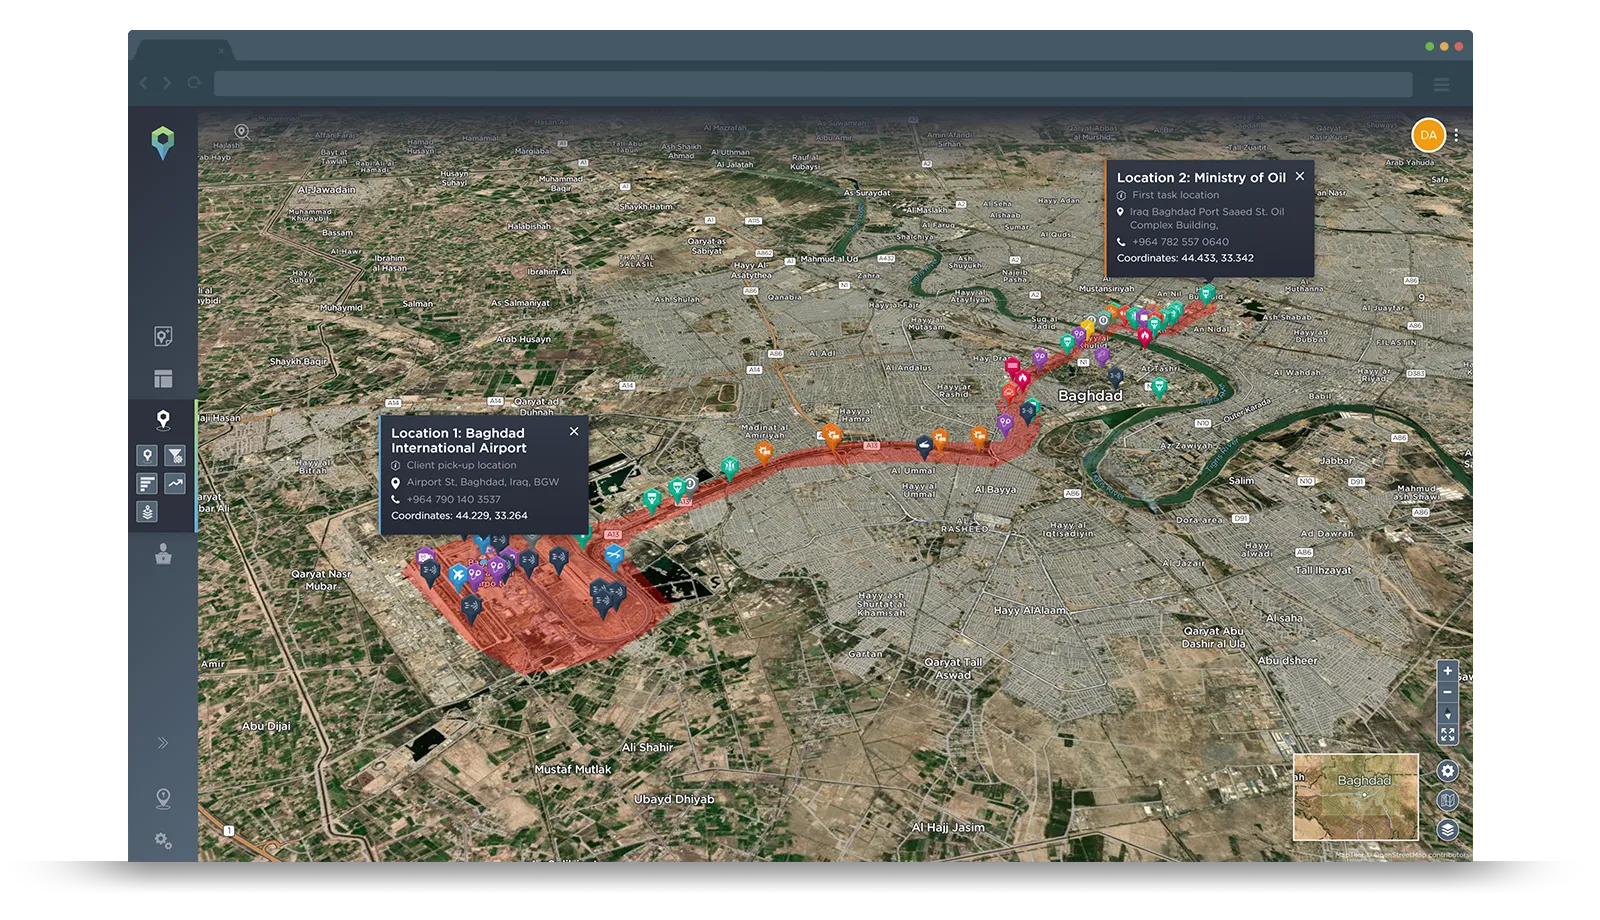Click the 'Baghdad' city label on map

tap(1090, 396)
